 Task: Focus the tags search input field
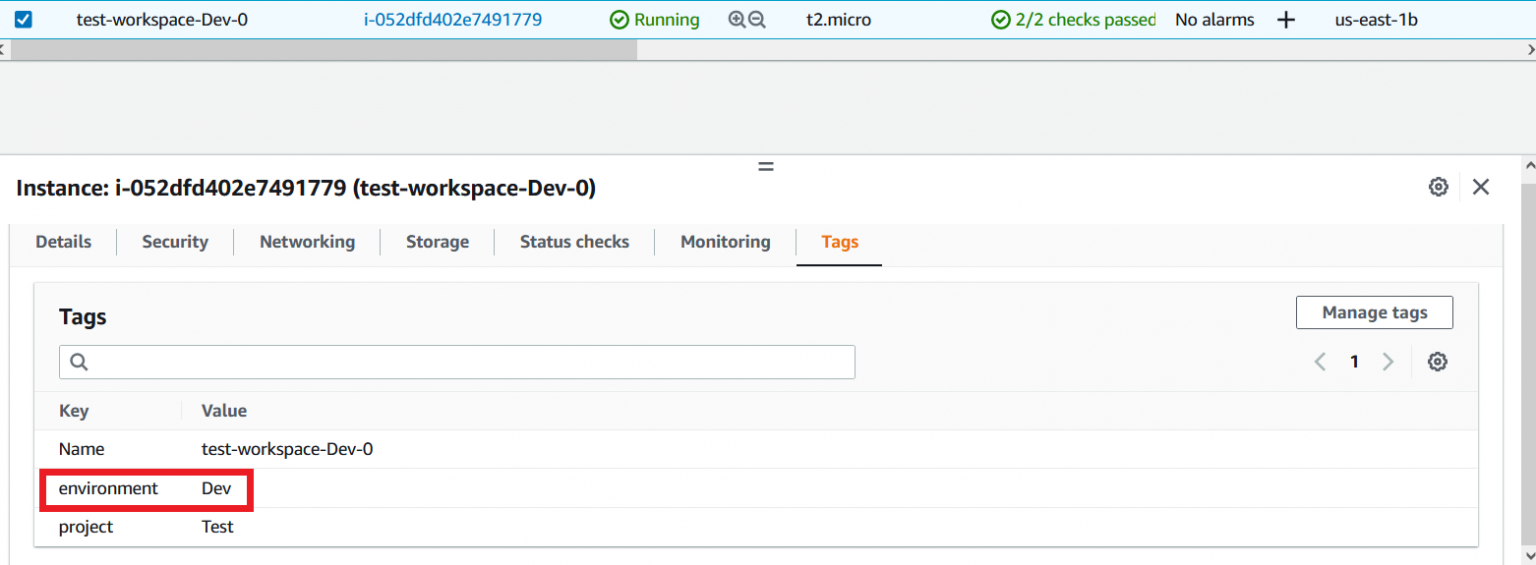[470, 362]
